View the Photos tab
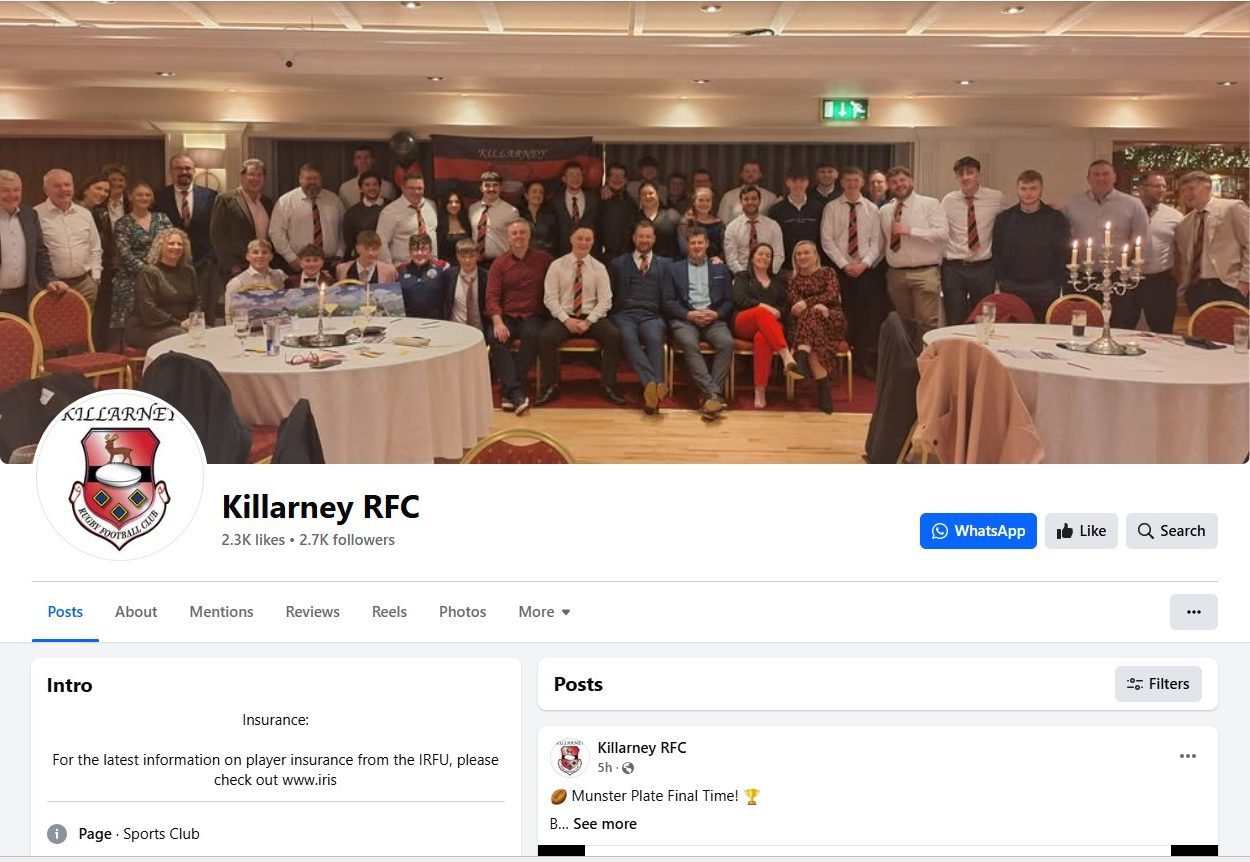 (x=462, y=612)
